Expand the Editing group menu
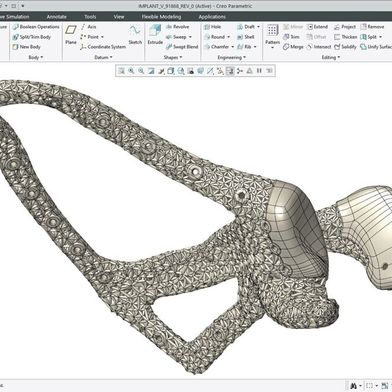The width and height of the screenshot is (392, 392). tap(331, 57)
